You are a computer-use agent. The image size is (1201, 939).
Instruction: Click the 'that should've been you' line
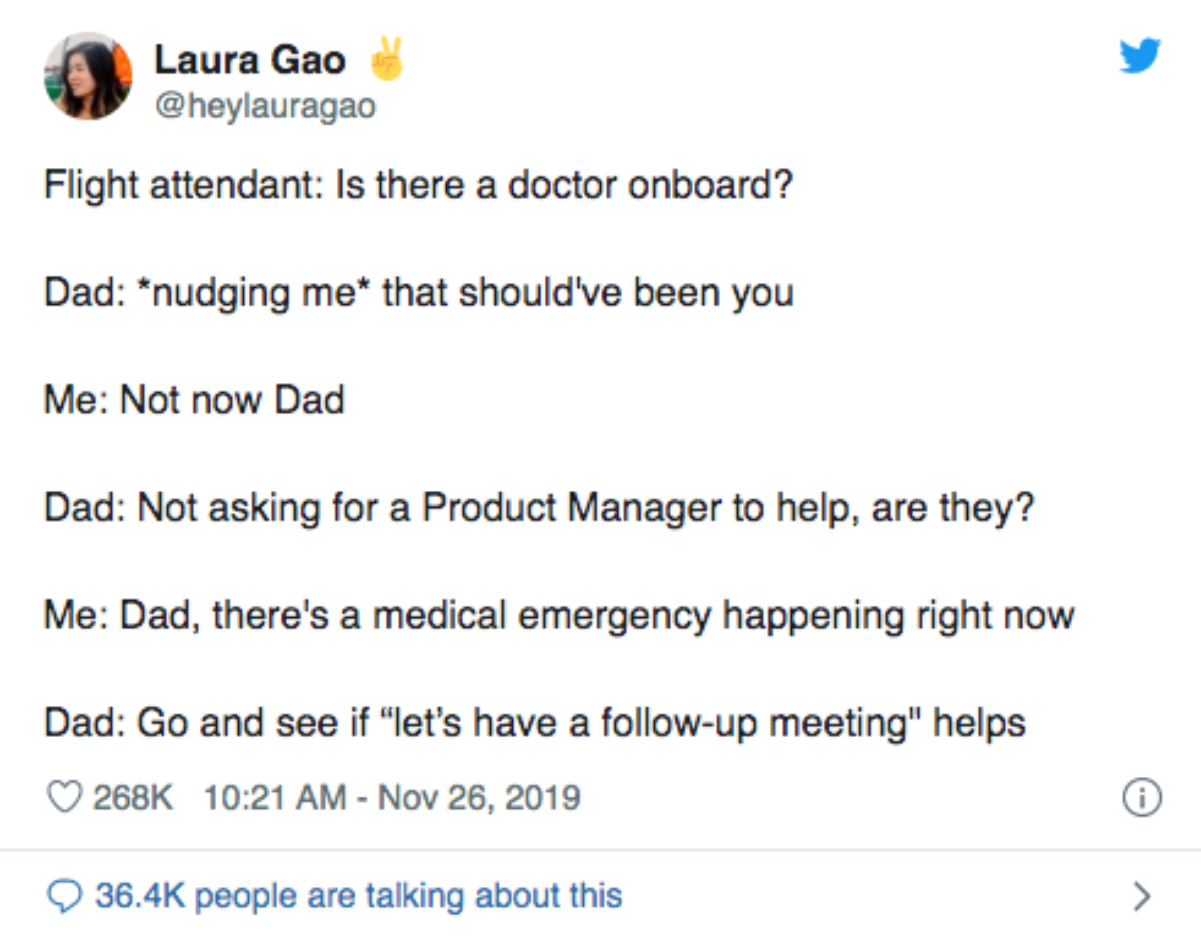588,293
